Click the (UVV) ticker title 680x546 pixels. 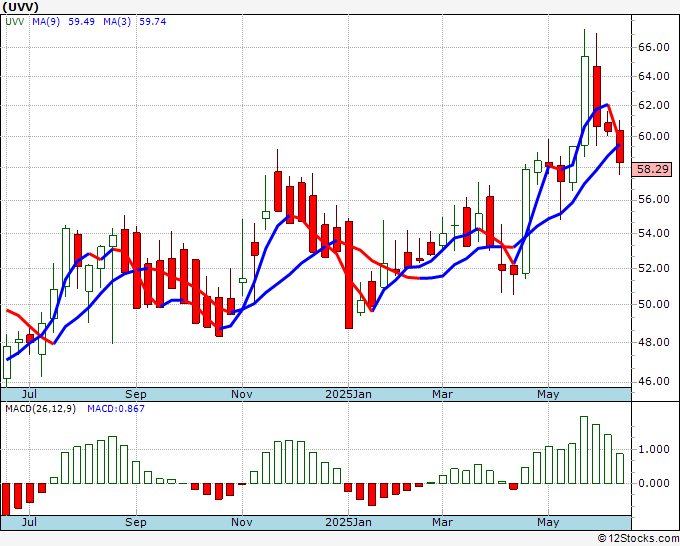[x=20, y=7]
